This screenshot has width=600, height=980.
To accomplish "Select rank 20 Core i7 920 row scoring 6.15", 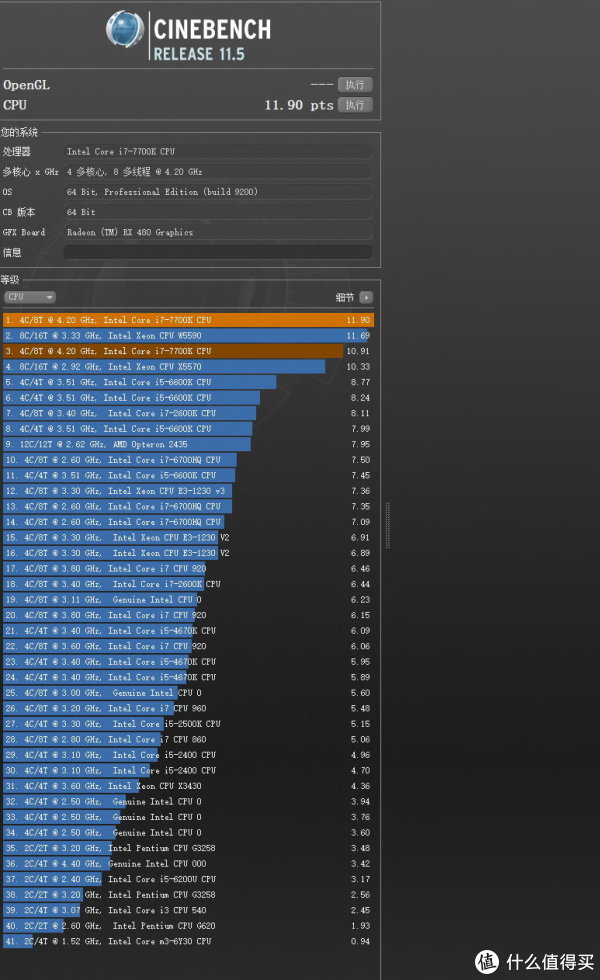I will tap(188, 616).
